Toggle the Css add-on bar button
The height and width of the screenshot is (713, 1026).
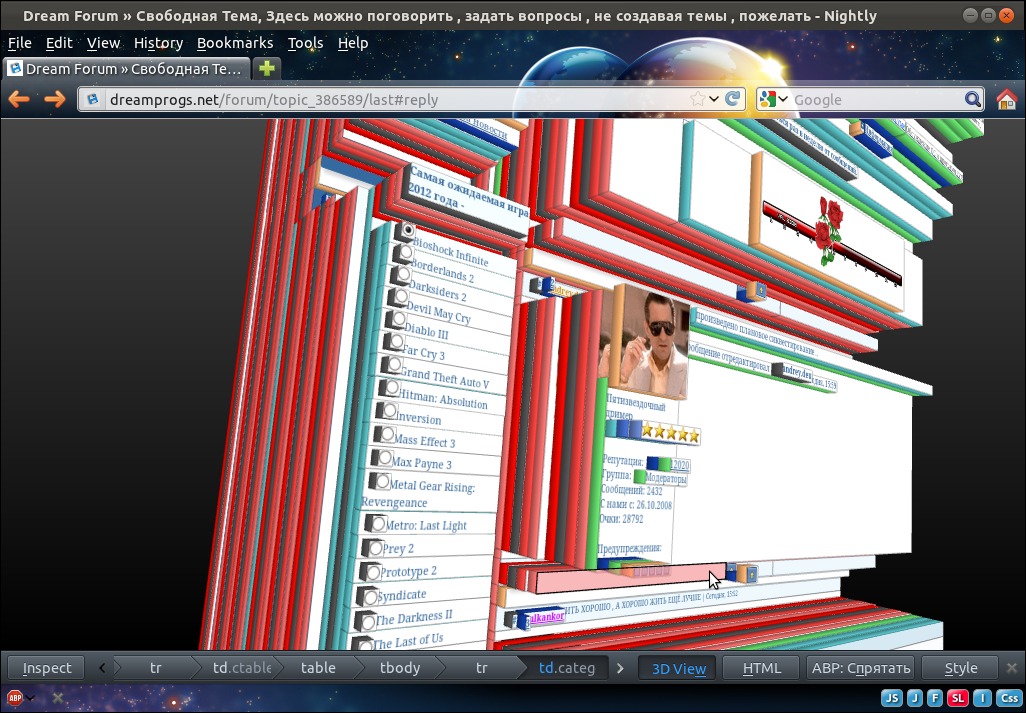[x=1009, y=698]
